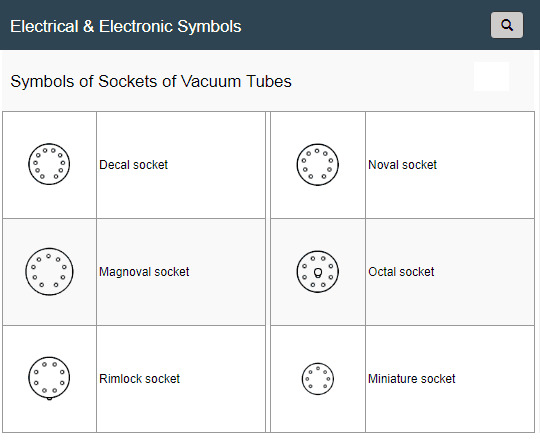Pick the Rimlock socket symbol
Screen dimensions: 540x442
coord(49,378)
